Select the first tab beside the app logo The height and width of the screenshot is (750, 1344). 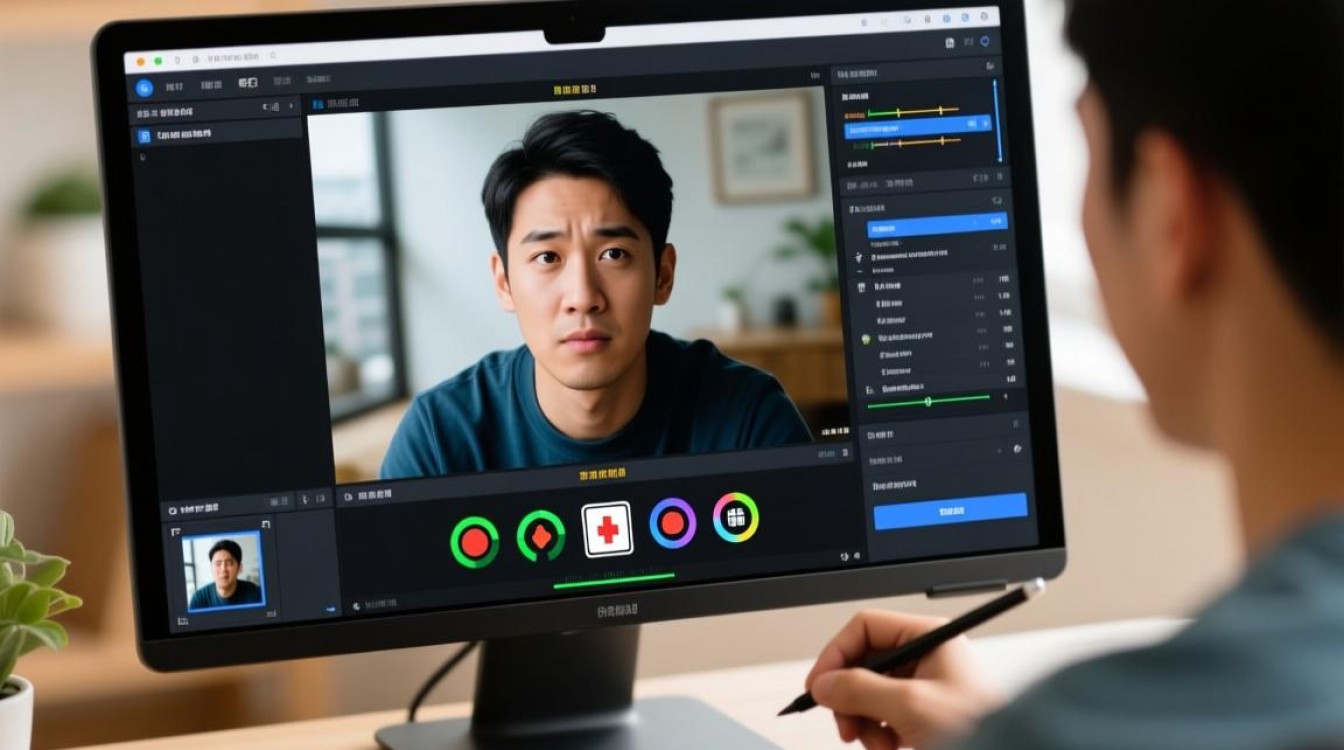174,87
